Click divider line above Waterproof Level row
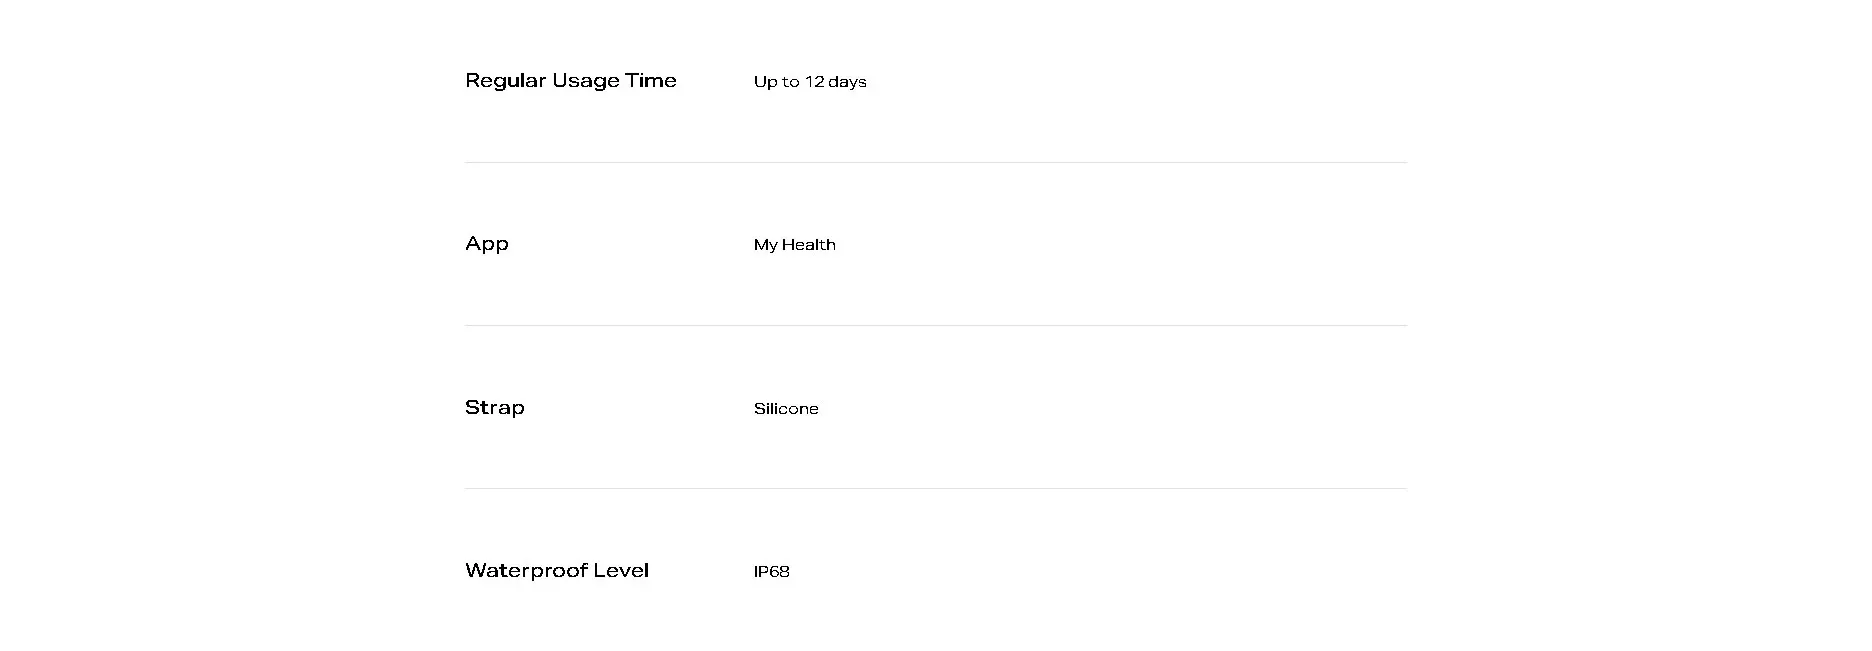Viewport: 1872px width, 651px height. point(936,488)
